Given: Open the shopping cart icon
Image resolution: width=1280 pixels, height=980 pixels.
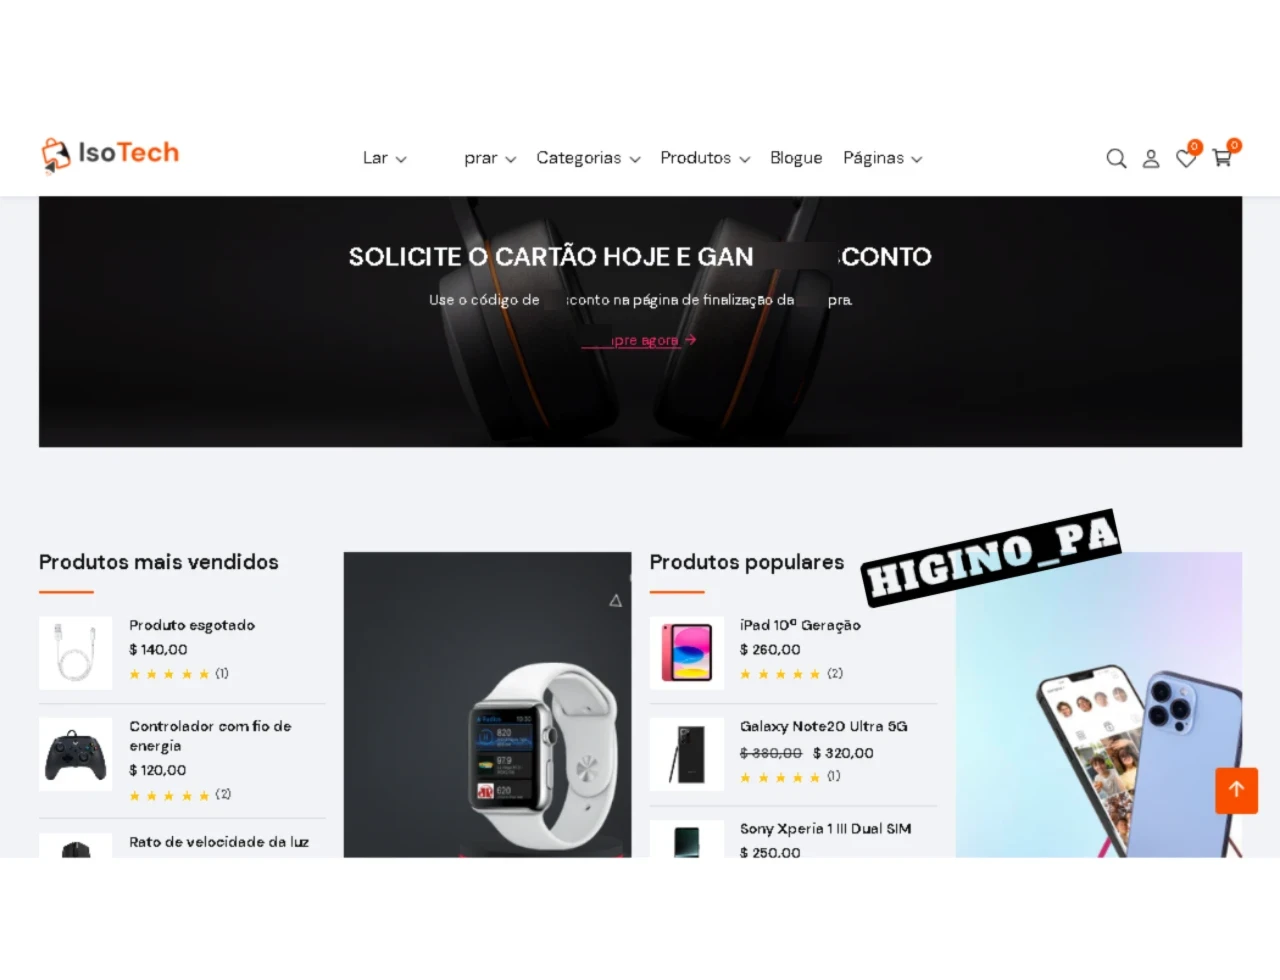Looking at the screenshot, I should [1222, 158].
